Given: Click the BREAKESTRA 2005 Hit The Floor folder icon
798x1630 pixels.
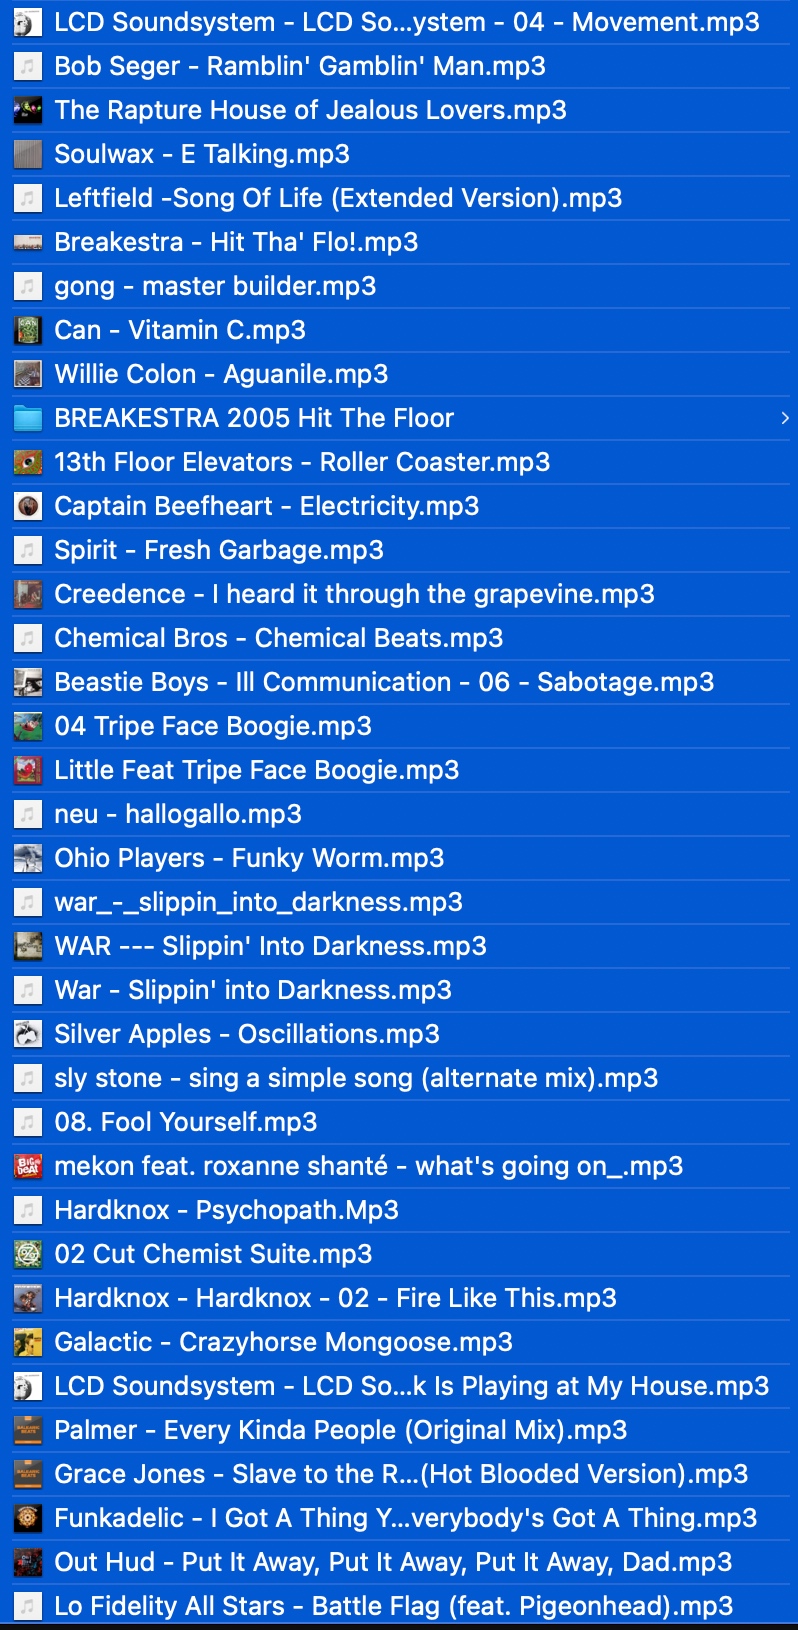Looking at the screenshot, I should 28,418.
